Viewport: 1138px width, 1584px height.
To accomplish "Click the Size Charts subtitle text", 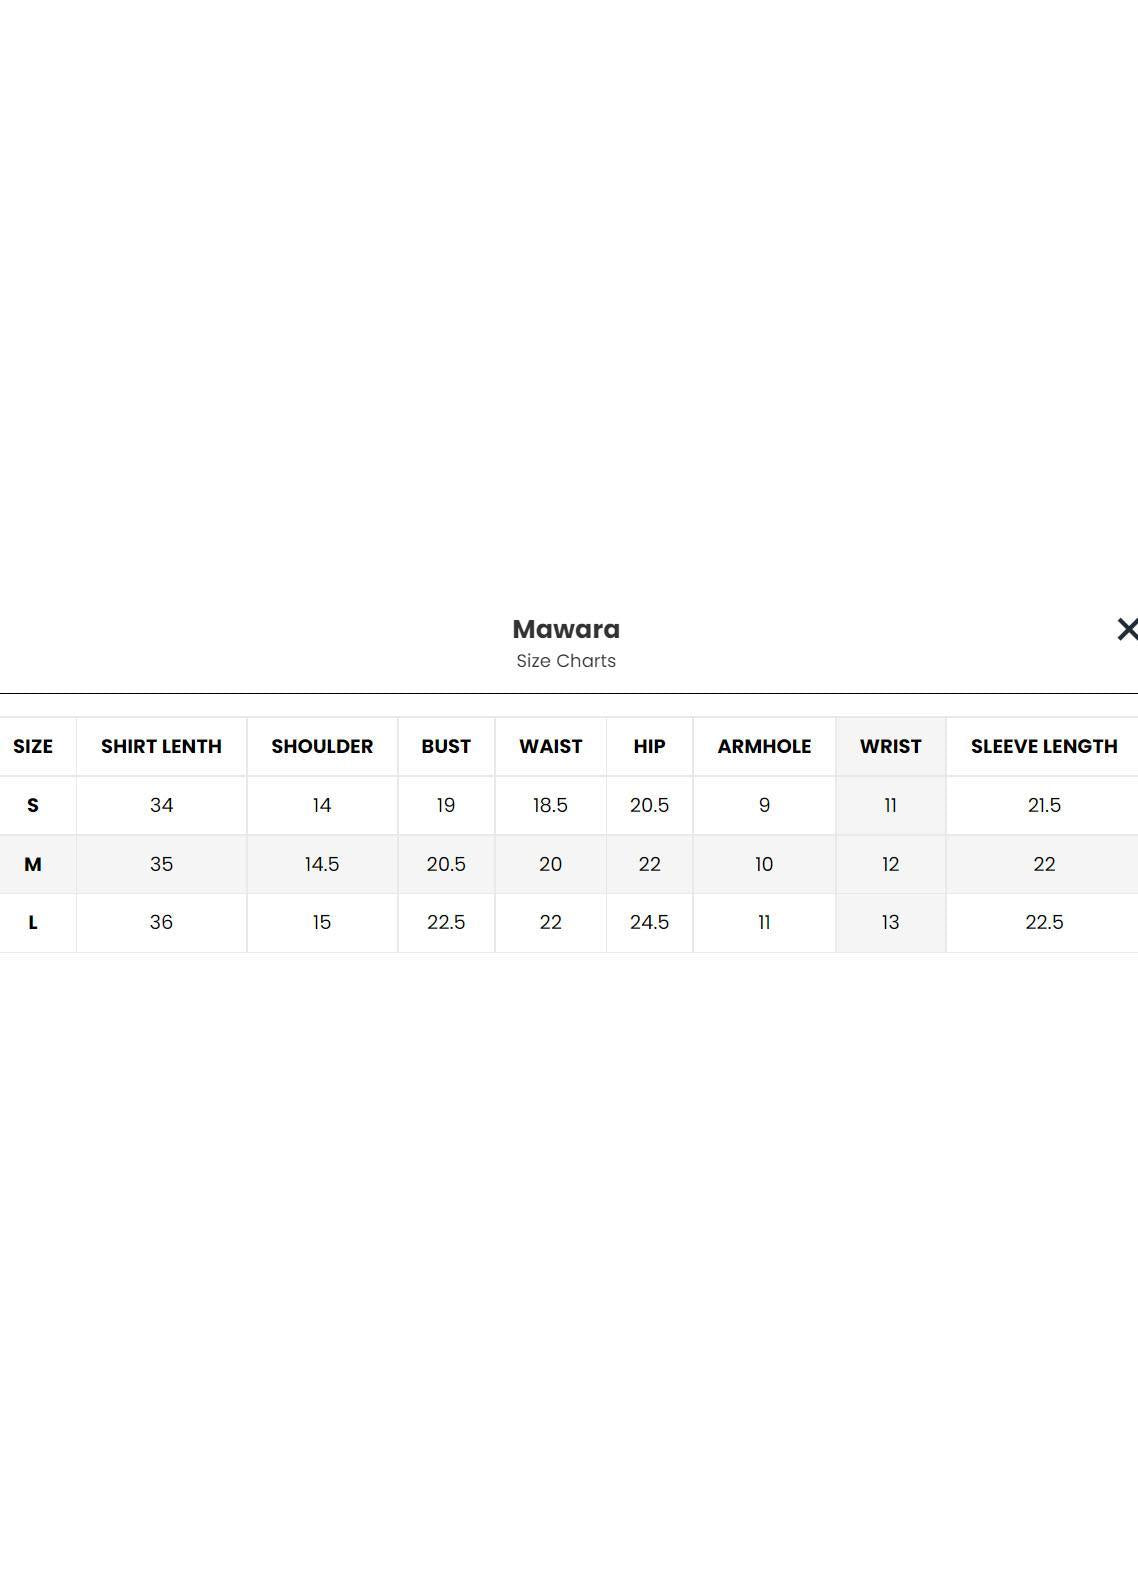I will [566, 661].
